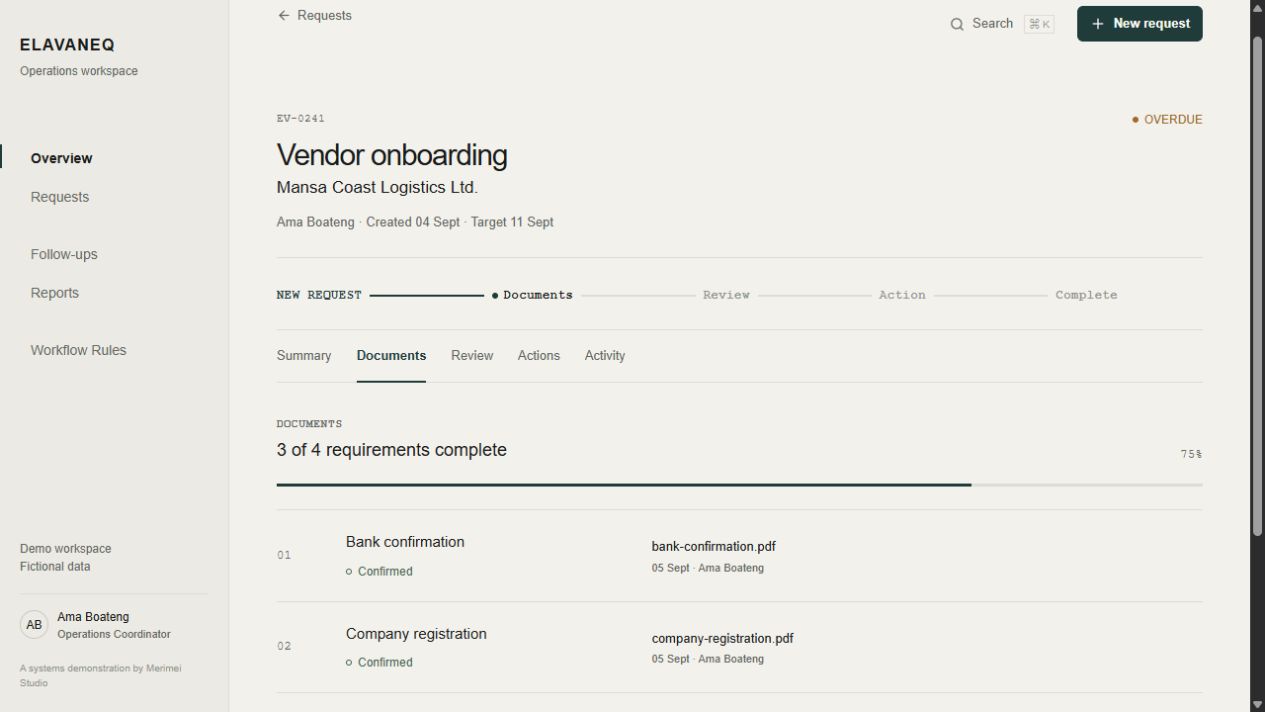This screenshot has width=1265, height=712.
Task: Click the OVERDUE status indicator
Action: (1167, 120)
